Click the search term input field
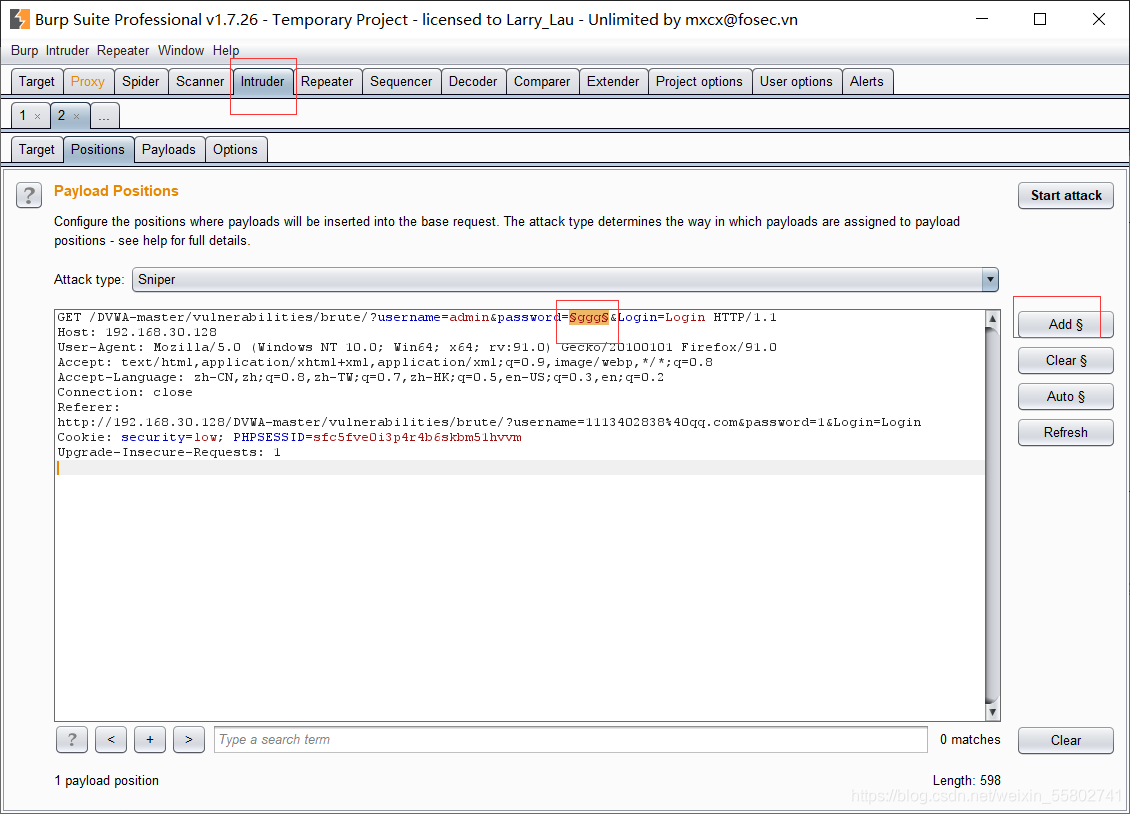The image size is (1130, 814). (x=571, y=739)
